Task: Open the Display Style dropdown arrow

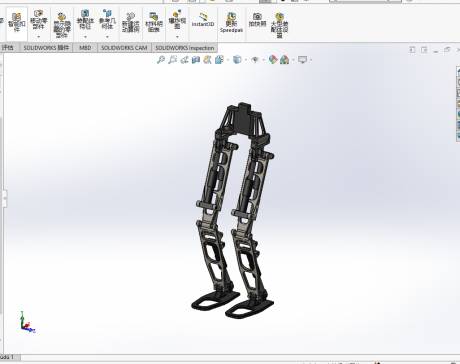Action: point(246,60)
